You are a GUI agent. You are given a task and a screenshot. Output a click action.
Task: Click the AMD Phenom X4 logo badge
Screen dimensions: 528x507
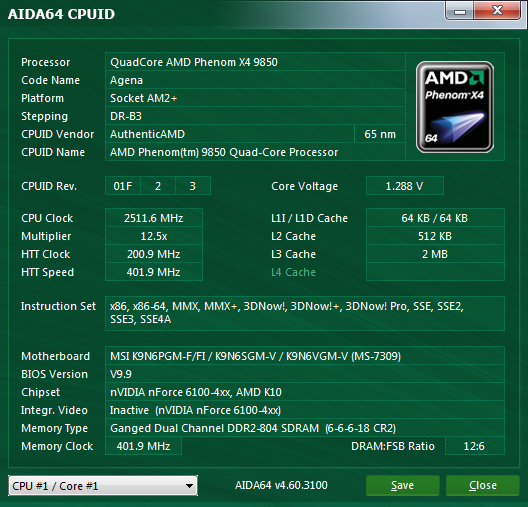(455, 107)
